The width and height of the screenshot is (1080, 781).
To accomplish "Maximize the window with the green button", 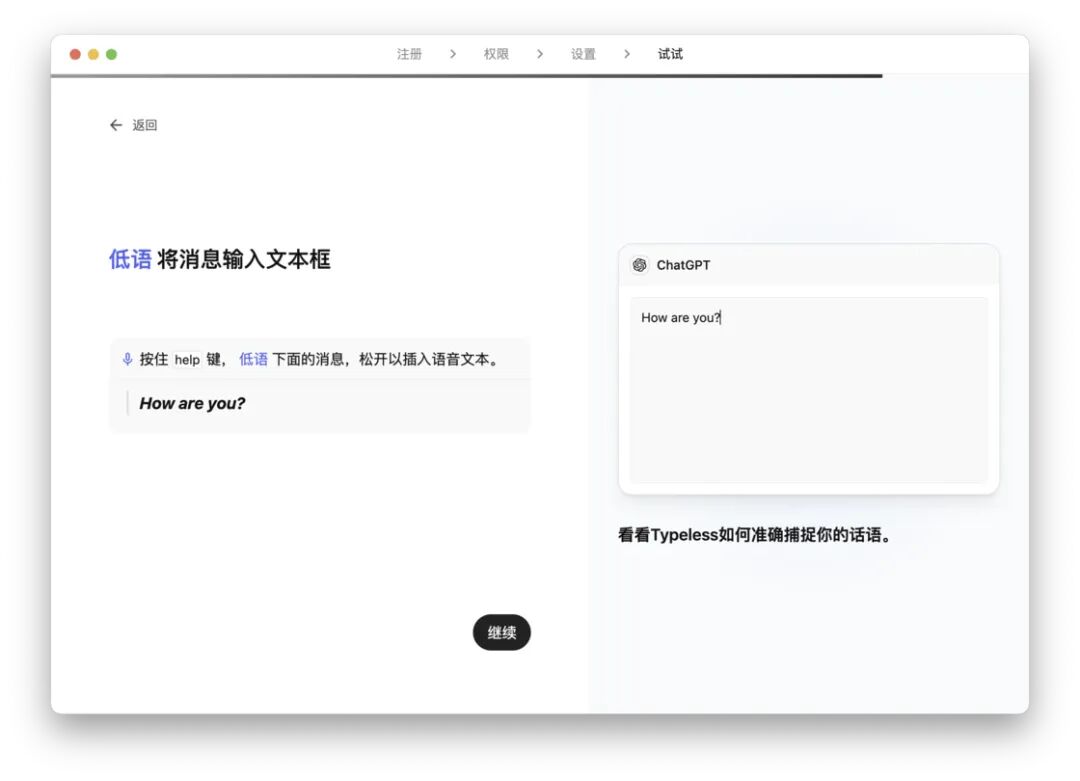I will 112,54.
